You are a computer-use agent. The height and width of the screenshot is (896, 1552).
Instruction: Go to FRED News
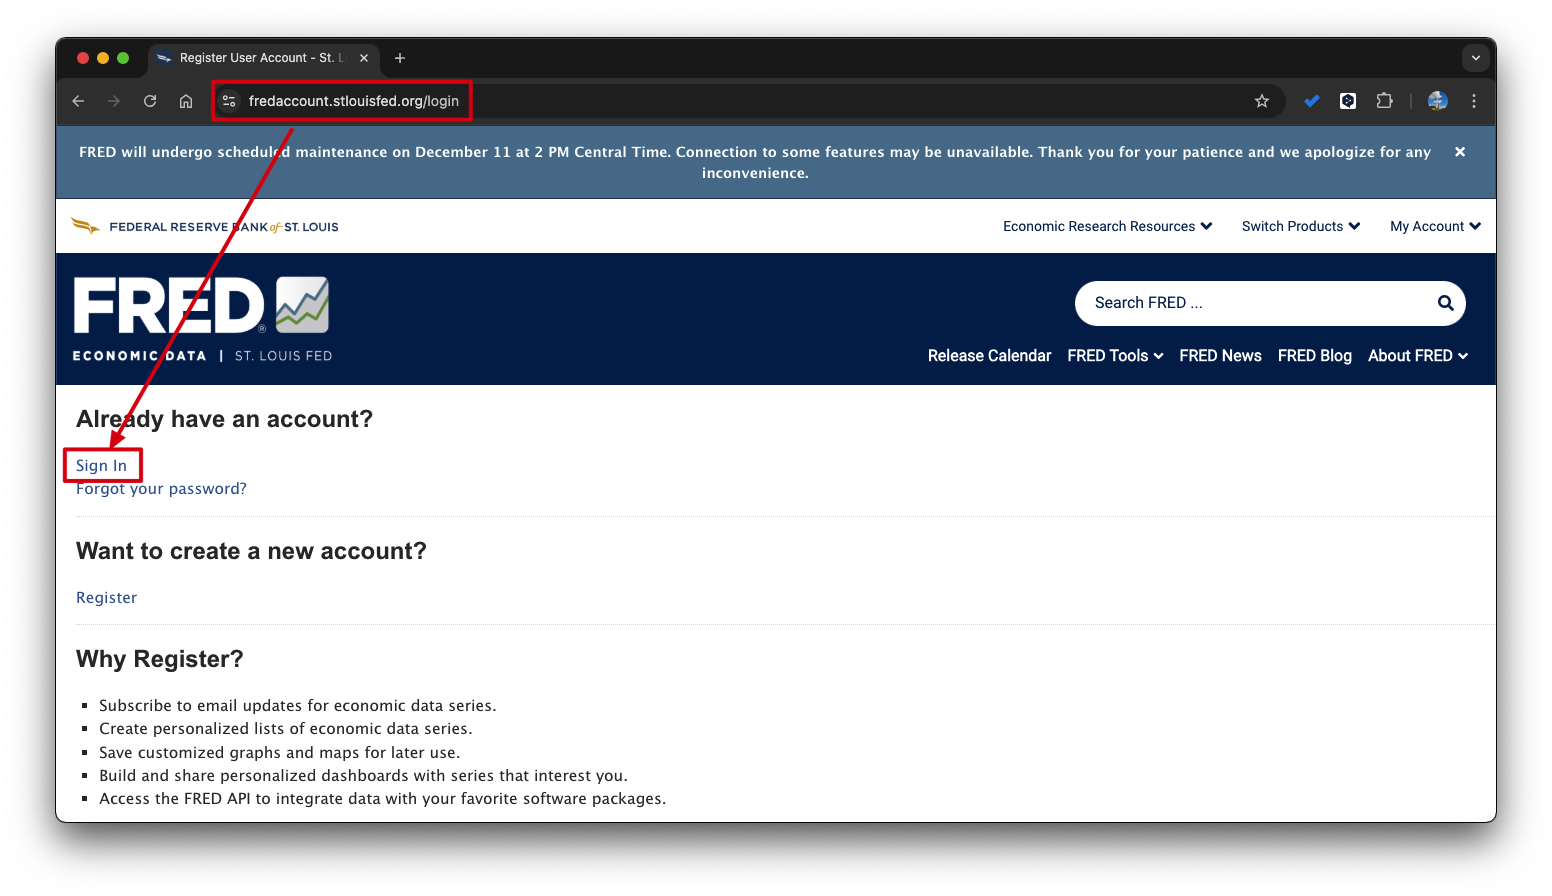click(x=1220, y=356)
